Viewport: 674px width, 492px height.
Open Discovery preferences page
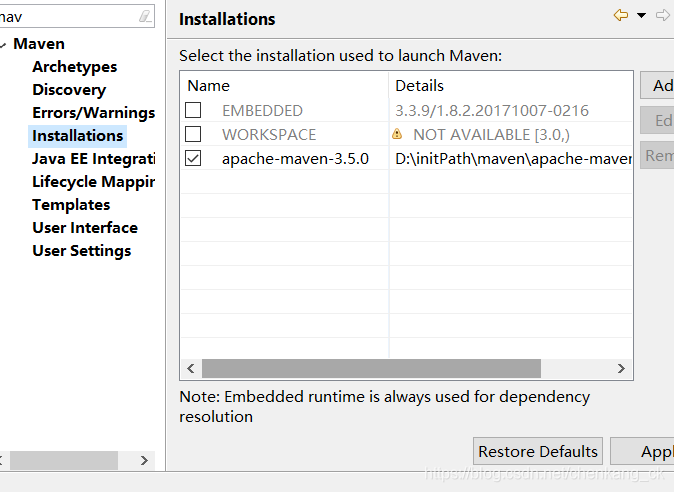pos(69,90)
